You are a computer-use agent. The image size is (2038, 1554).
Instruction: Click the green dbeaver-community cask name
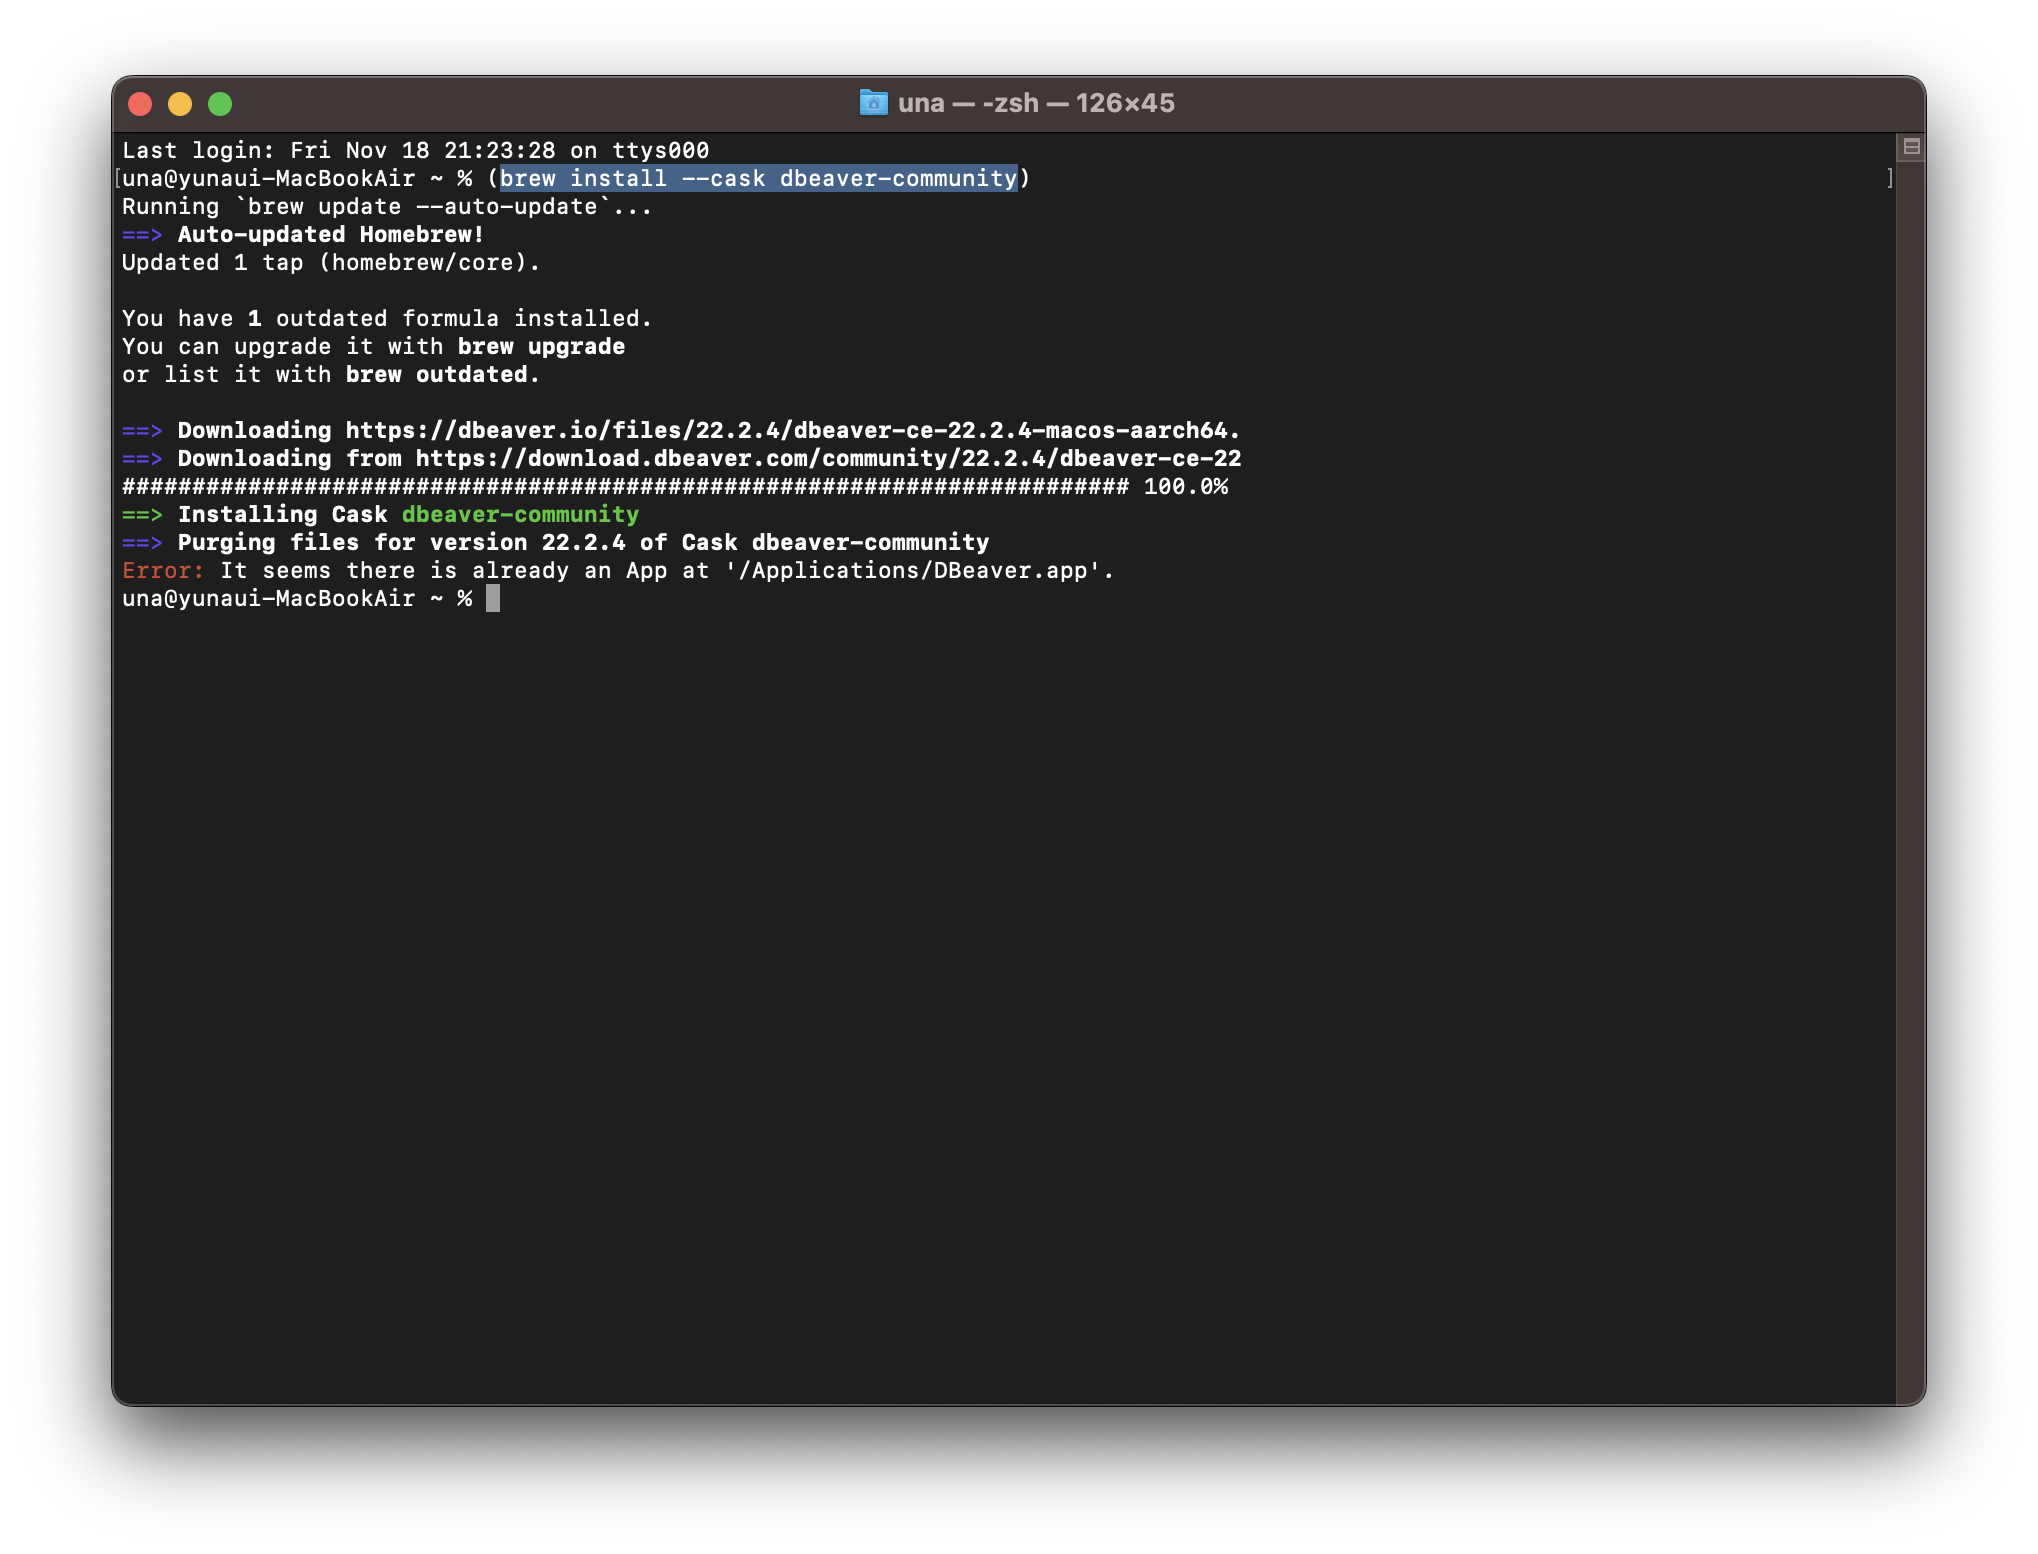[520, 515]
